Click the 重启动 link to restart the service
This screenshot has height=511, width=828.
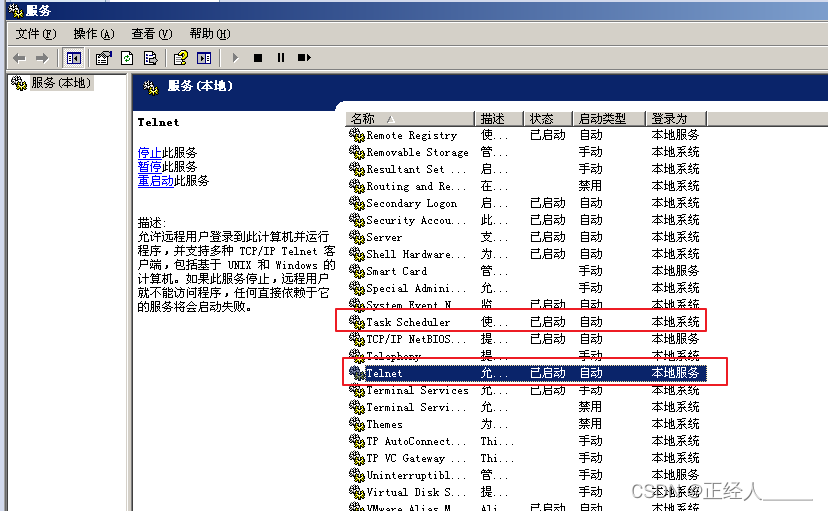point(155,181)
